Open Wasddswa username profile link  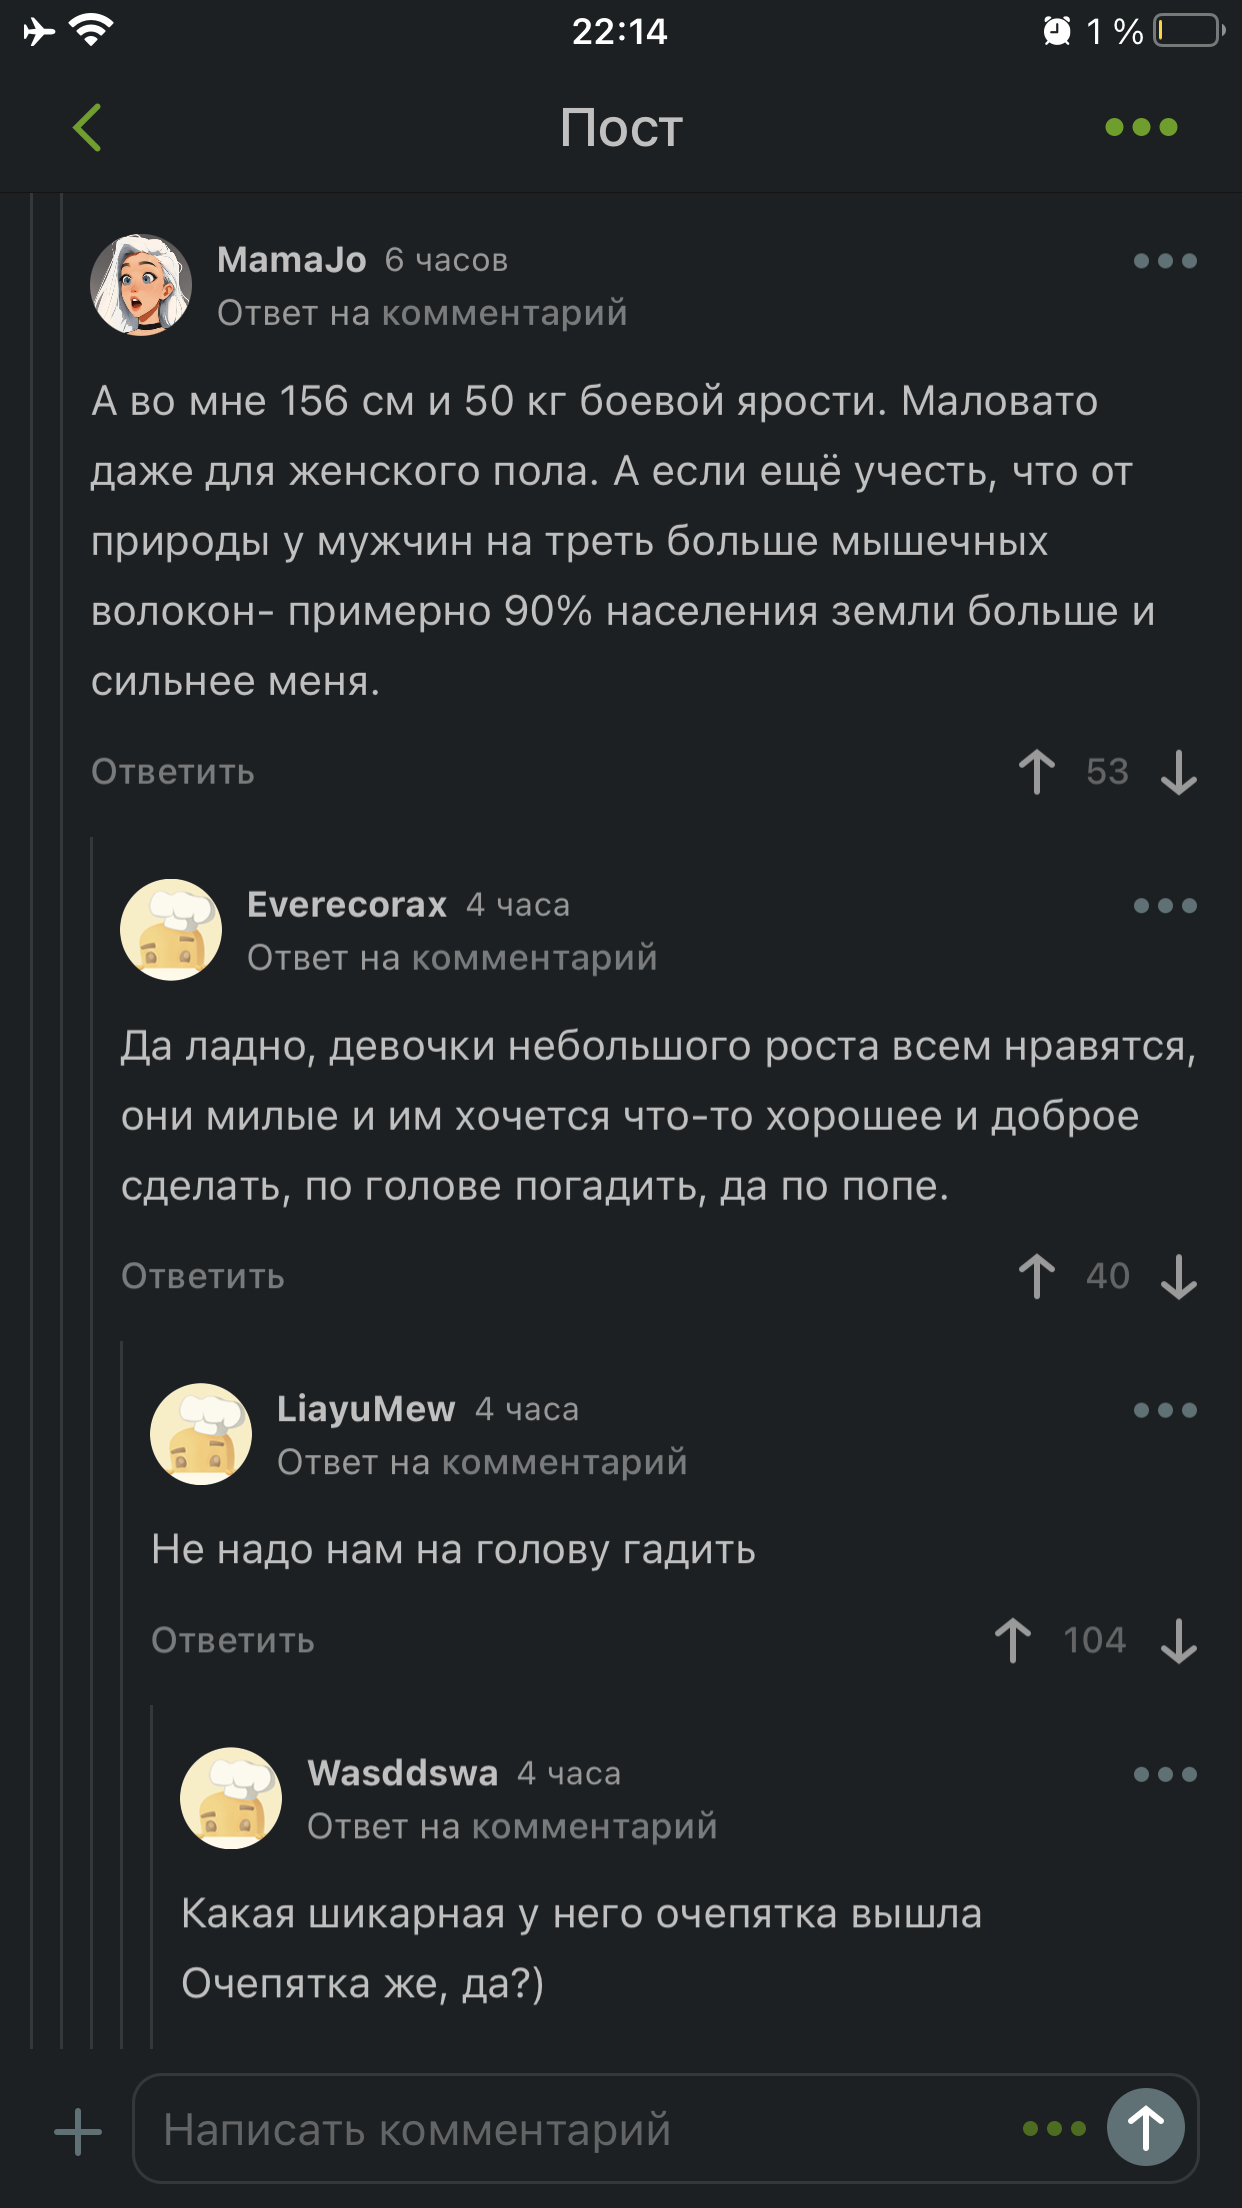pos(402,1773)
